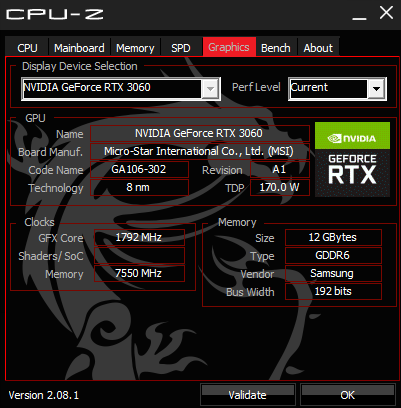This screenshot has height=408, width=401.
Task: Select the Graphics tab
Action: point(229,47)
